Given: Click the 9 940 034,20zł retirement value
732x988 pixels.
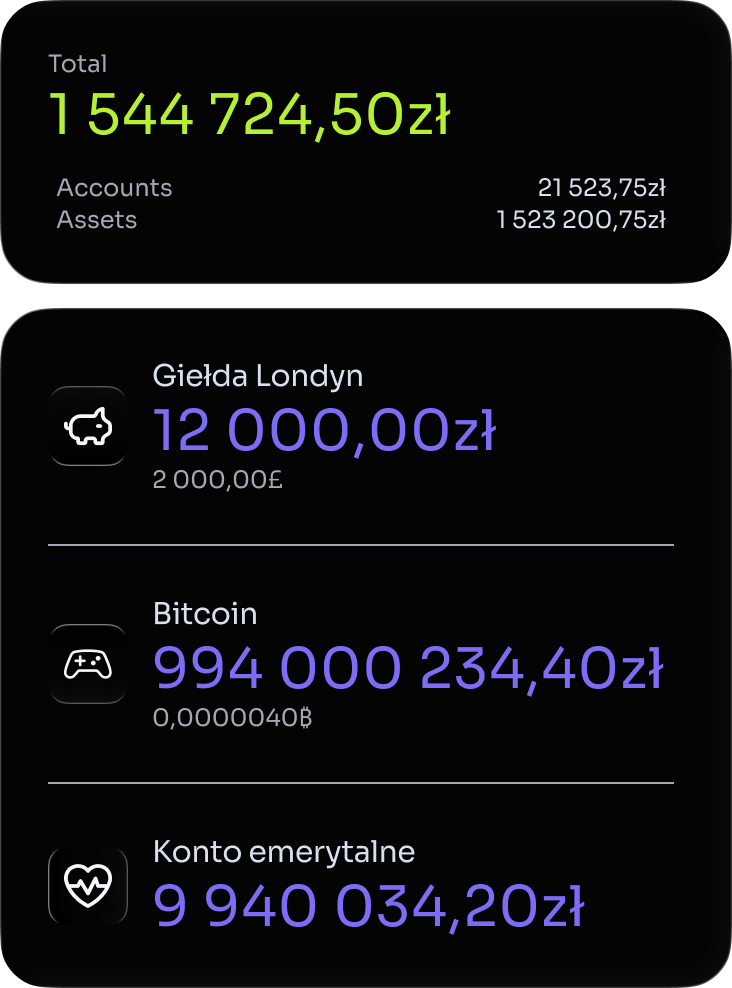Looking at the screenshot, I should 368,906.
